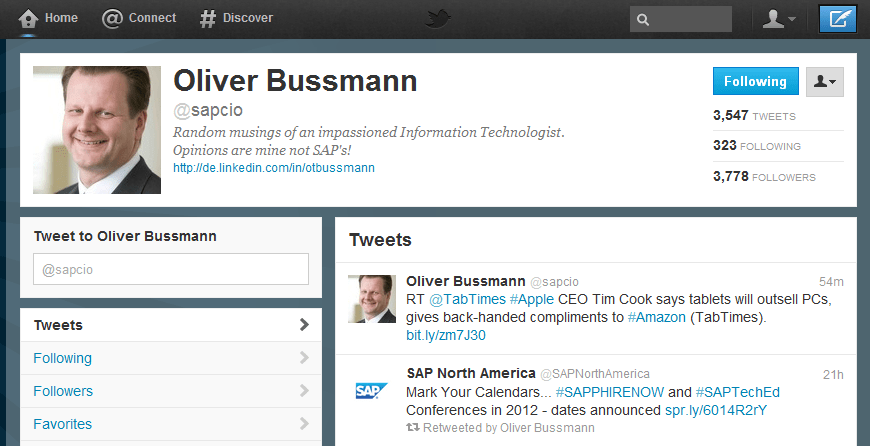Expand Favorites using its chevron arrow
The height and width of the screenshot is (446, 870).
point(304,424)
